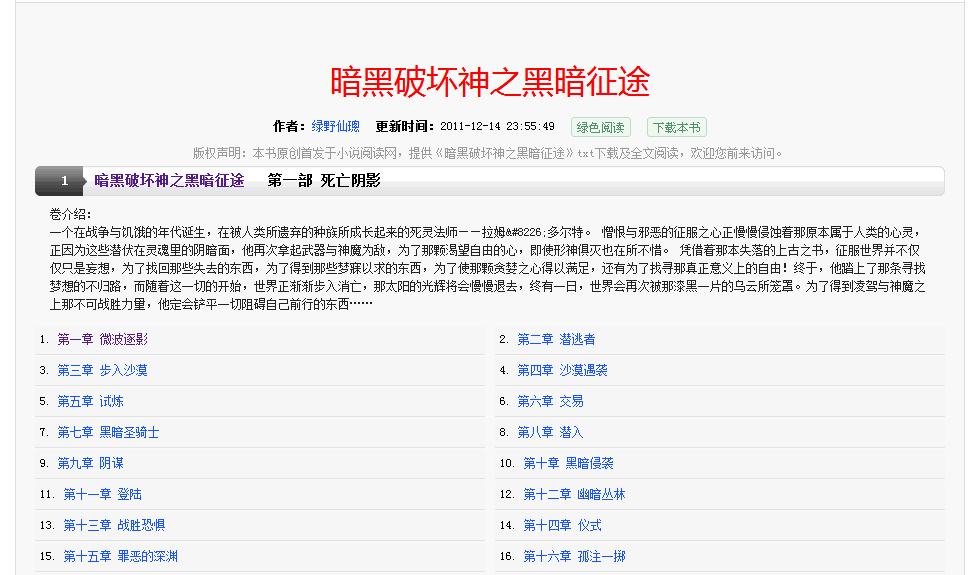The width and height of the screenshot is (970, 575).
Task: Open chapter 第三章 步入沙漠
Action: [103, 371]
